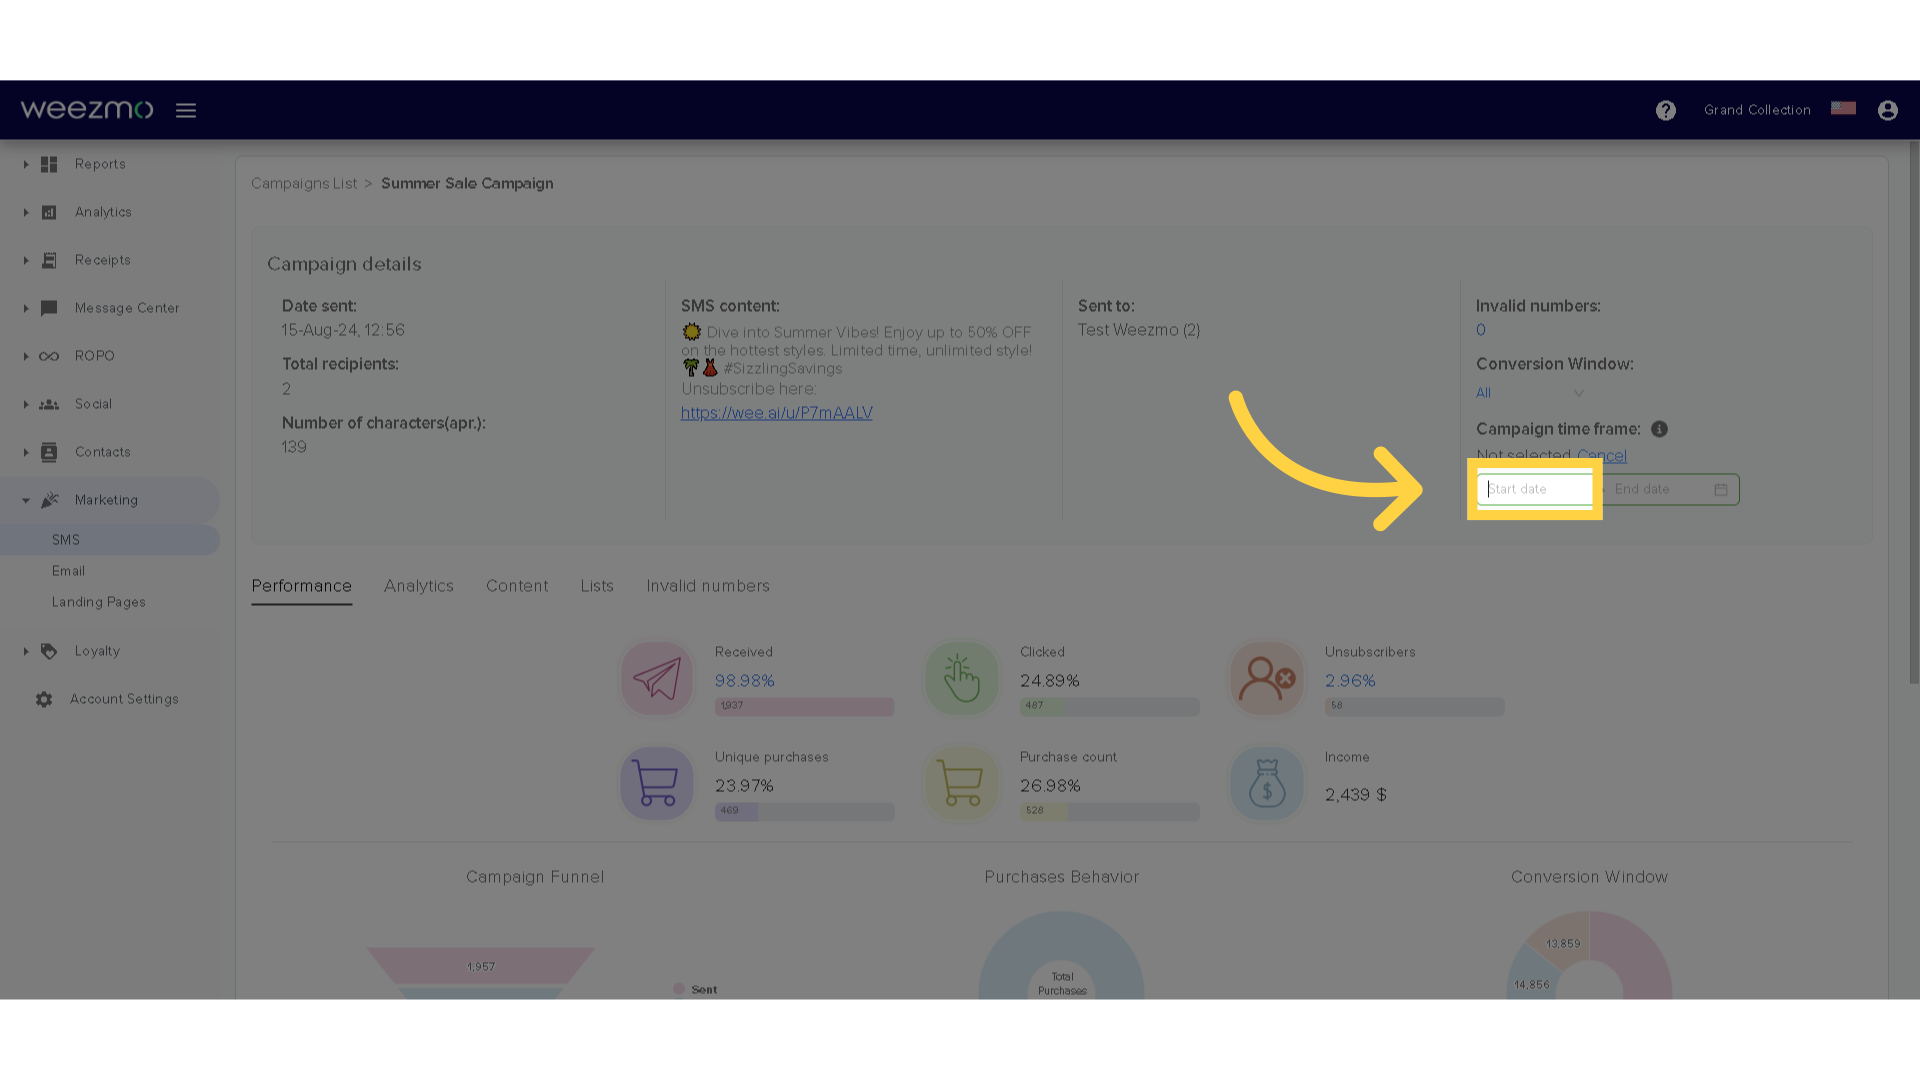Image resolution: width=1920 pixels, height=1080 pixels.
Task: Change language via the US flag icon
Action: [x=1843, y=108]
